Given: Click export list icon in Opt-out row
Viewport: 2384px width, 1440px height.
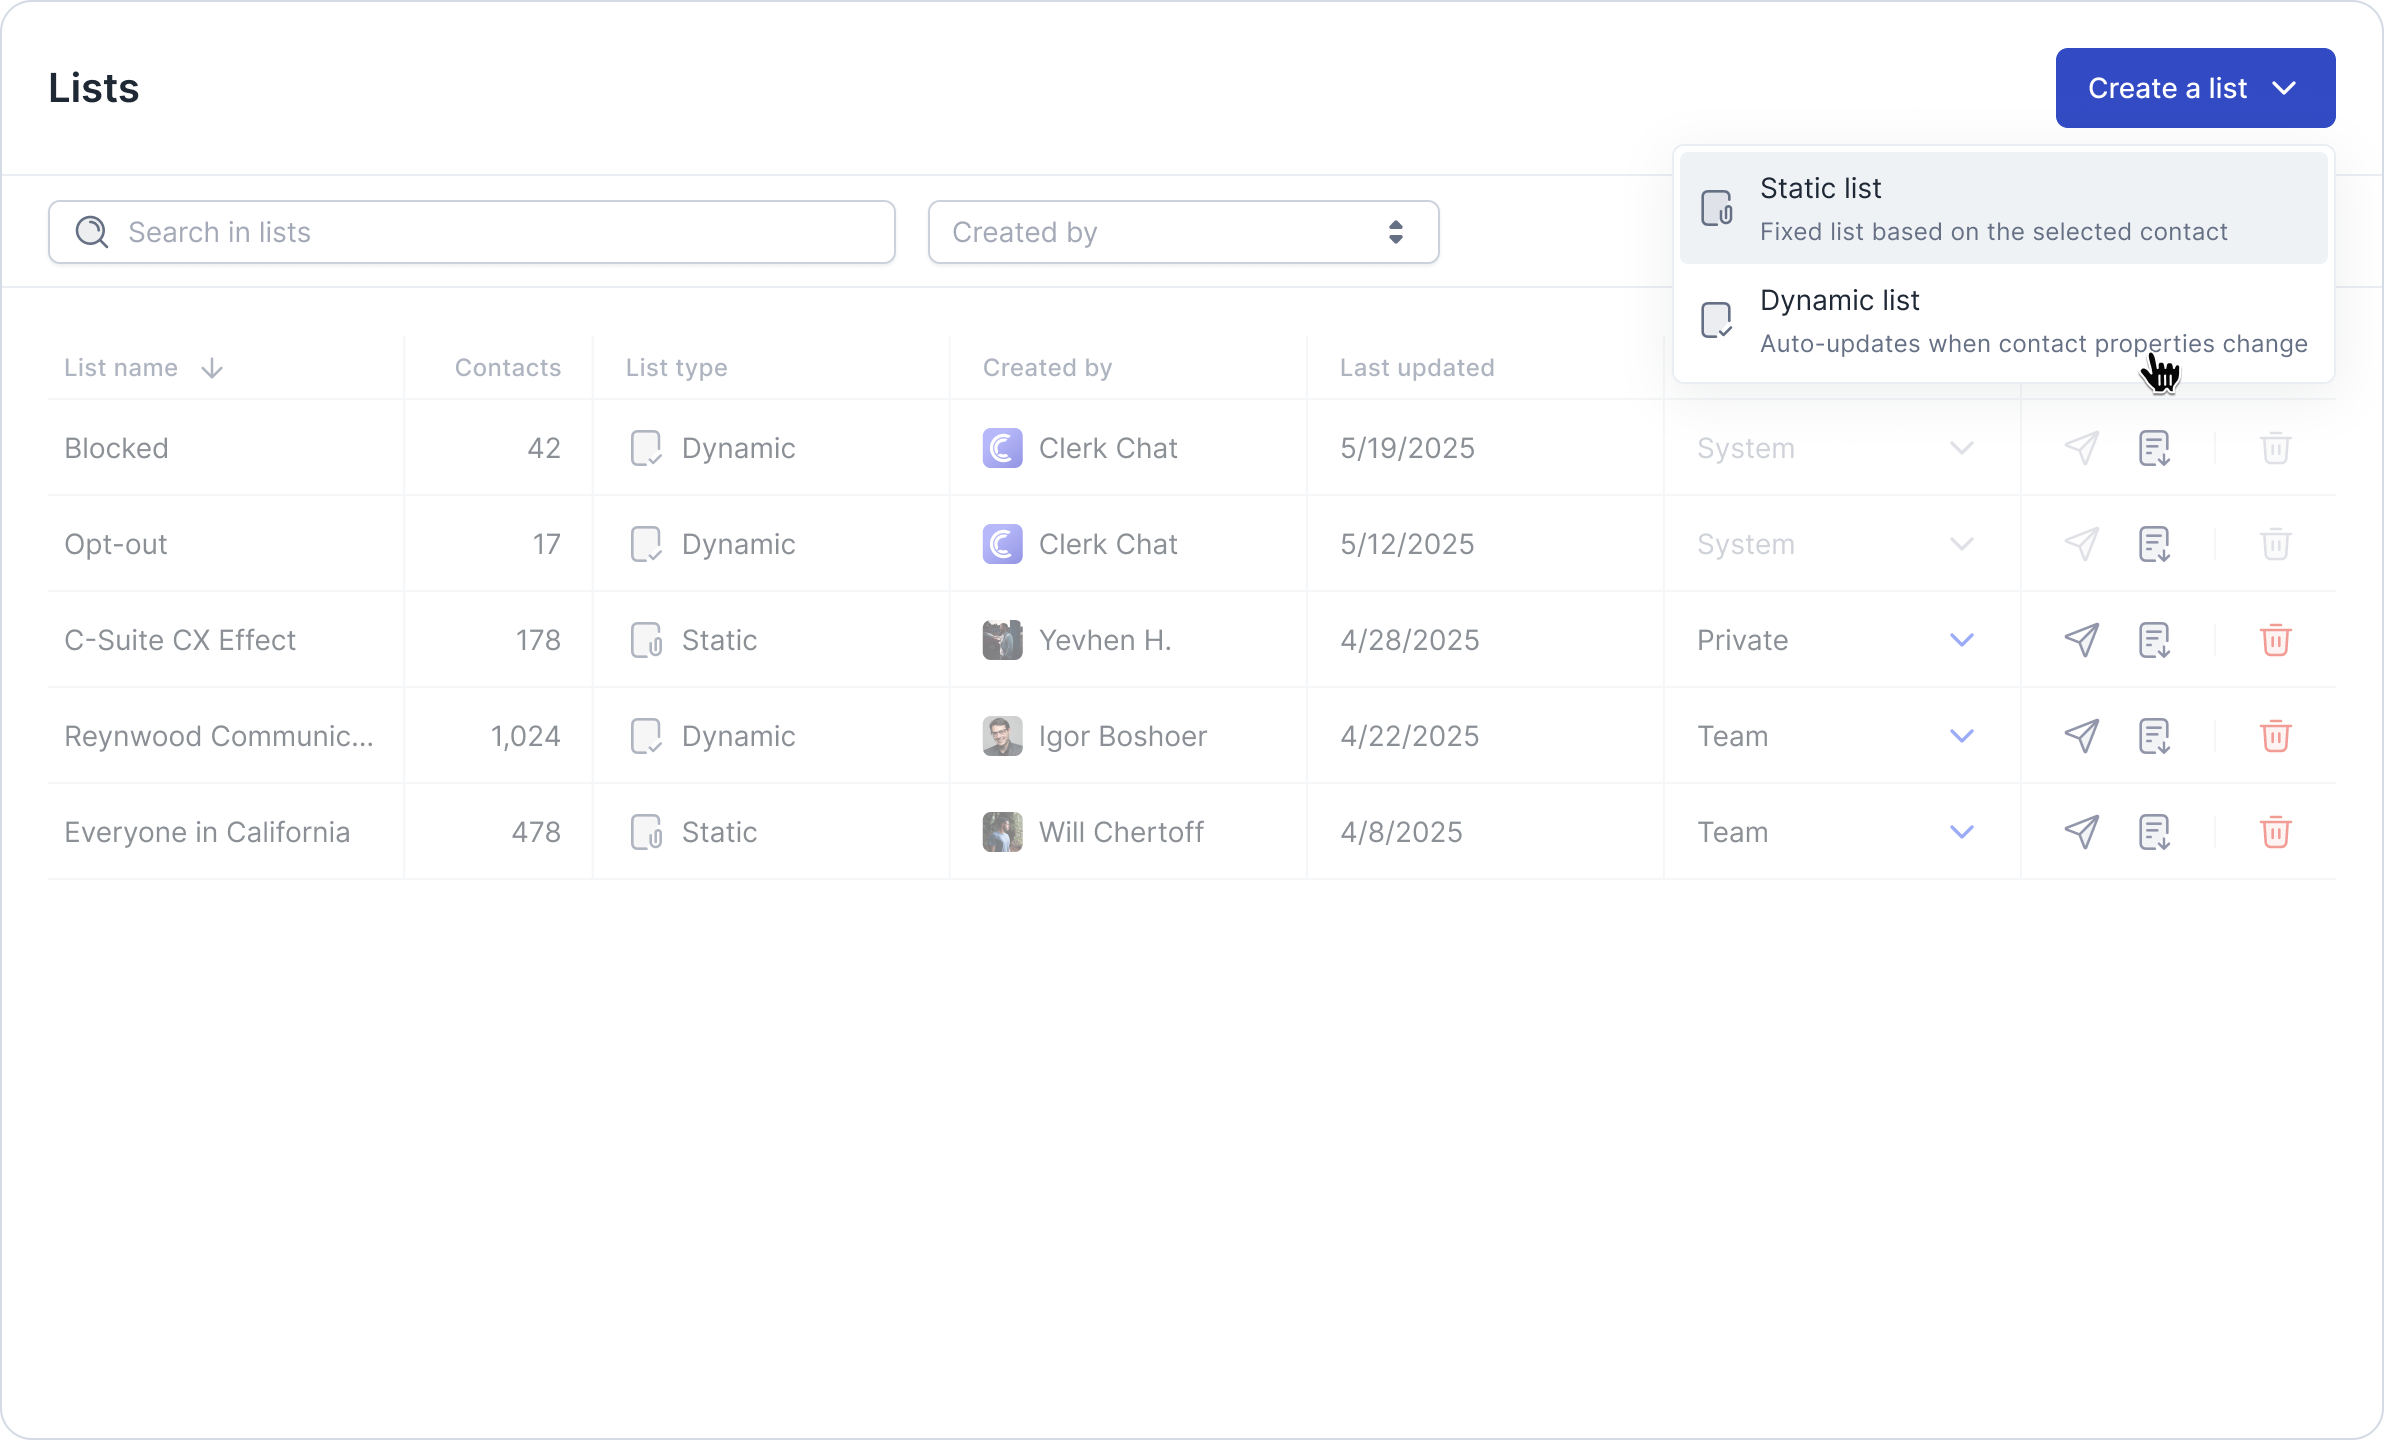Looking at the screenshot, I should point(2155,544).
